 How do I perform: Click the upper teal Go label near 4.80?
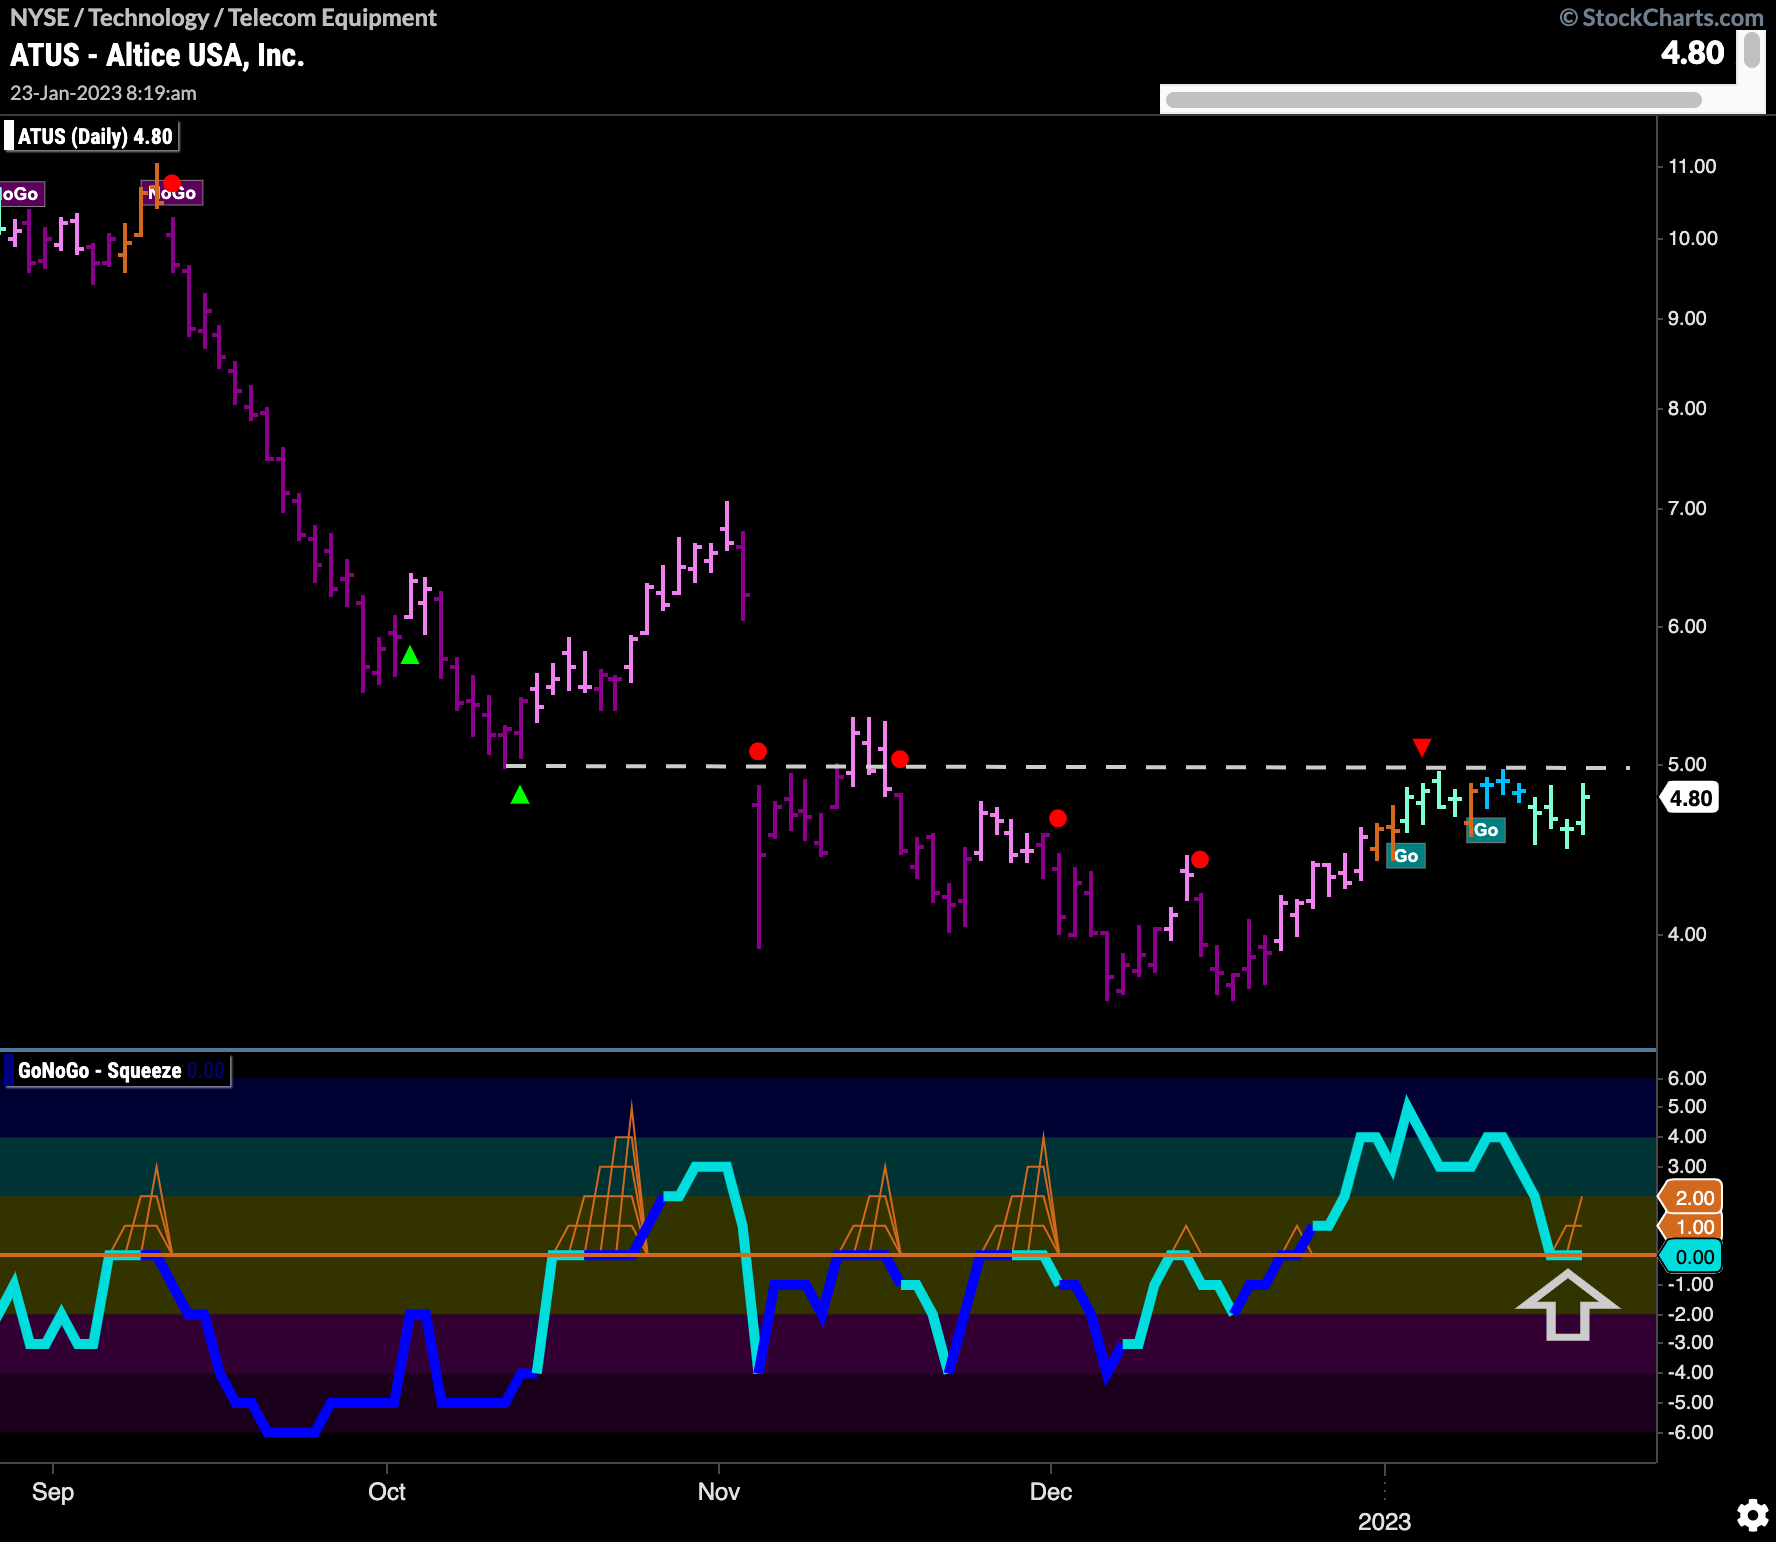coord(1486,830)
